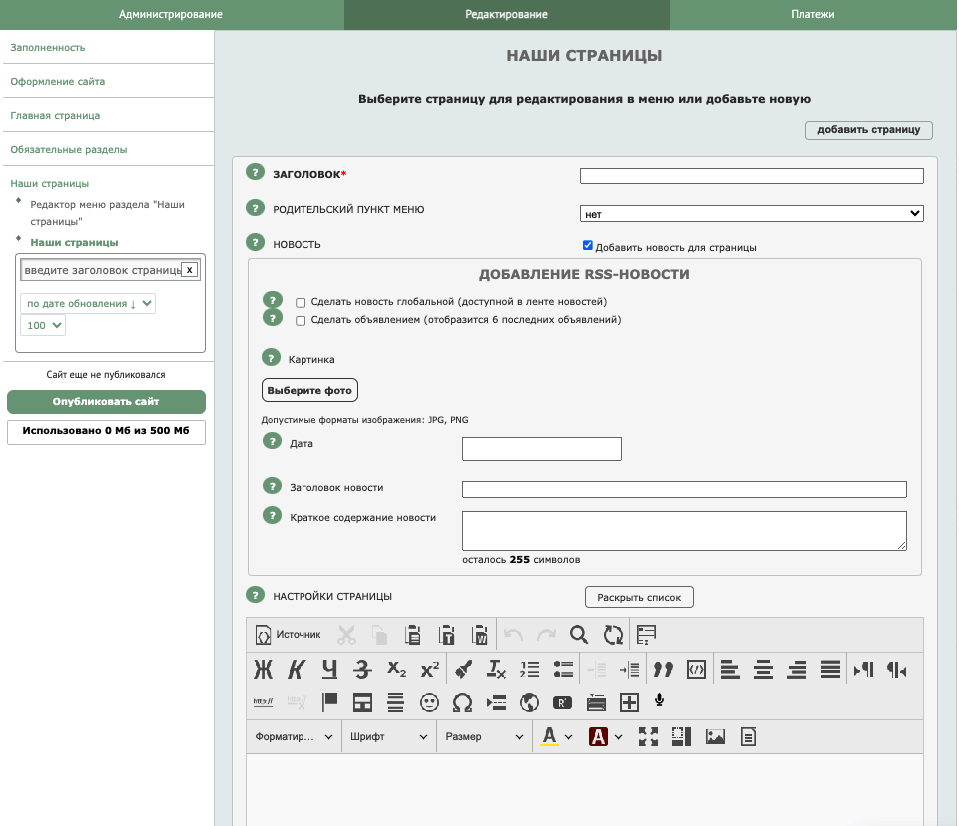The width and height of the screenshot is (959, 826).
Task: Click Paste as plain text icon
Action: pyautogui.click(x=446, y=635)
